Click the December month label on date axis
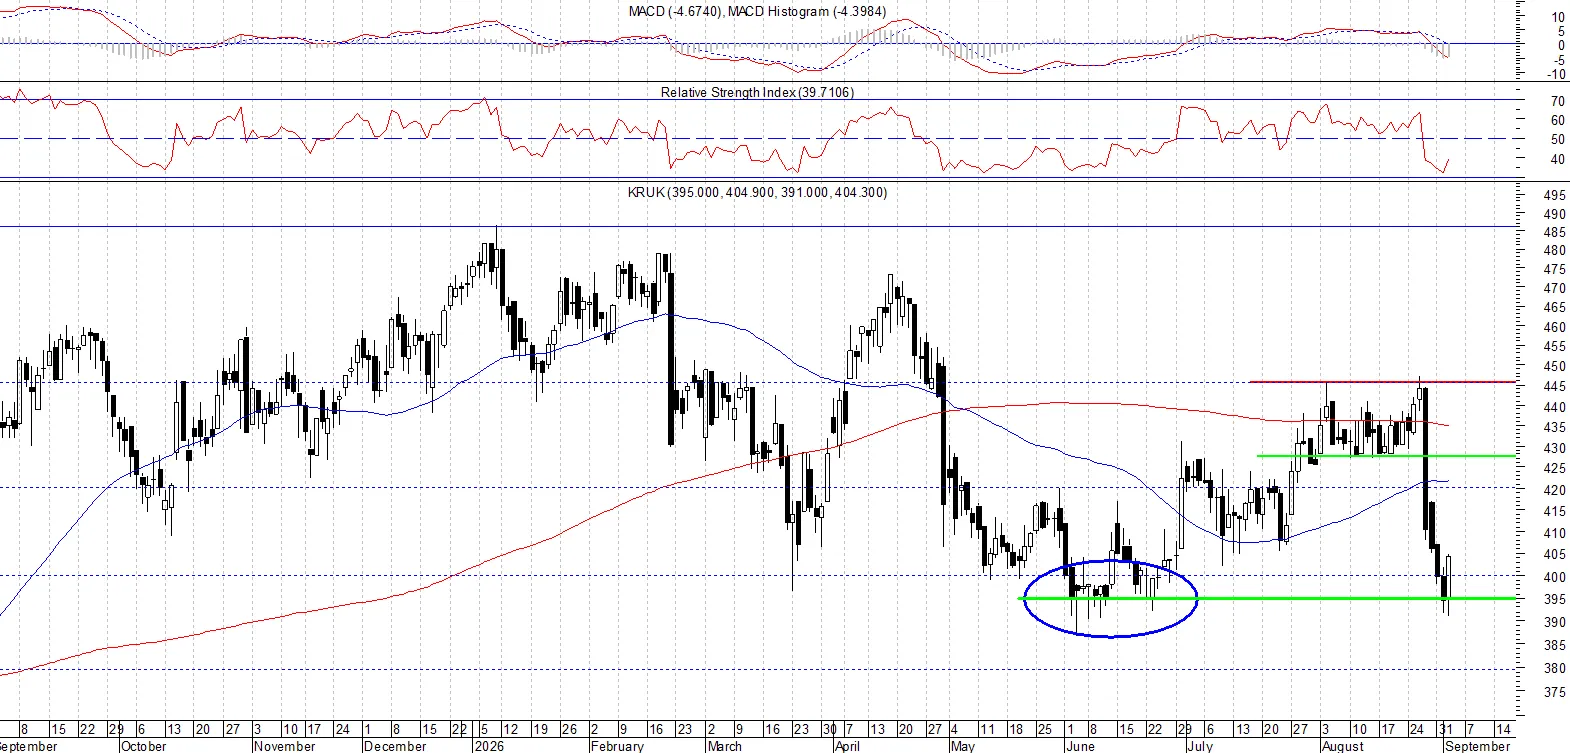Viewport: 1570px width, 753px height. click(395, 746)
